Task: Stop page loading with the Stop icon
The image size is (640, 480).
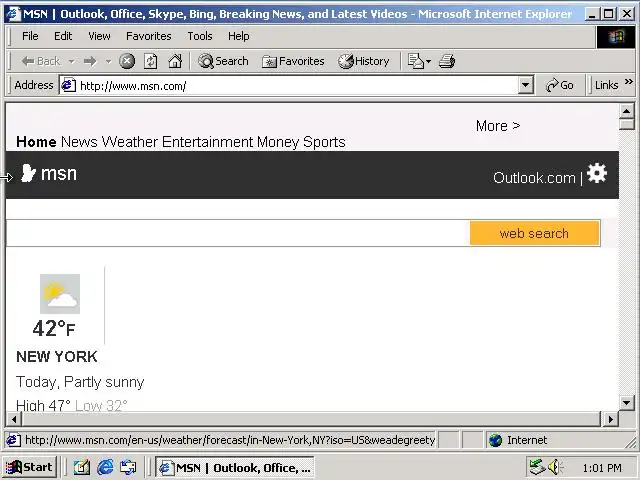Action: tap(127, 61)
